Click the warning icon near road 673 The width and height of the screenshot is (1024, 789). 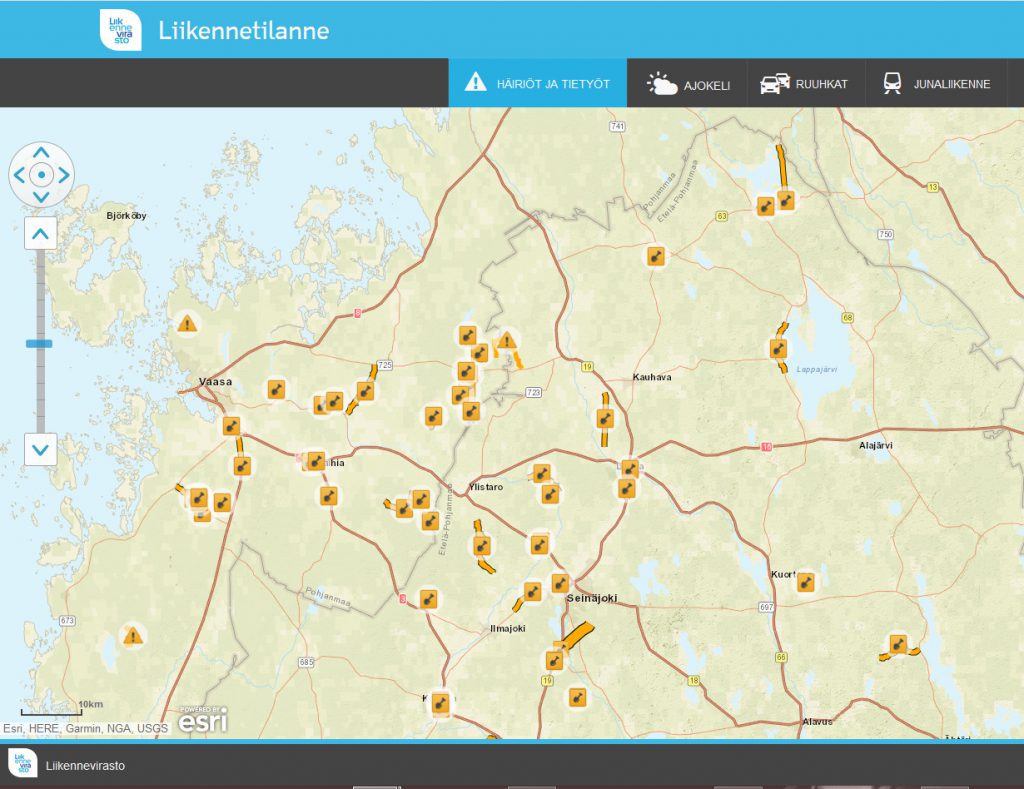[x=132, y=635]
